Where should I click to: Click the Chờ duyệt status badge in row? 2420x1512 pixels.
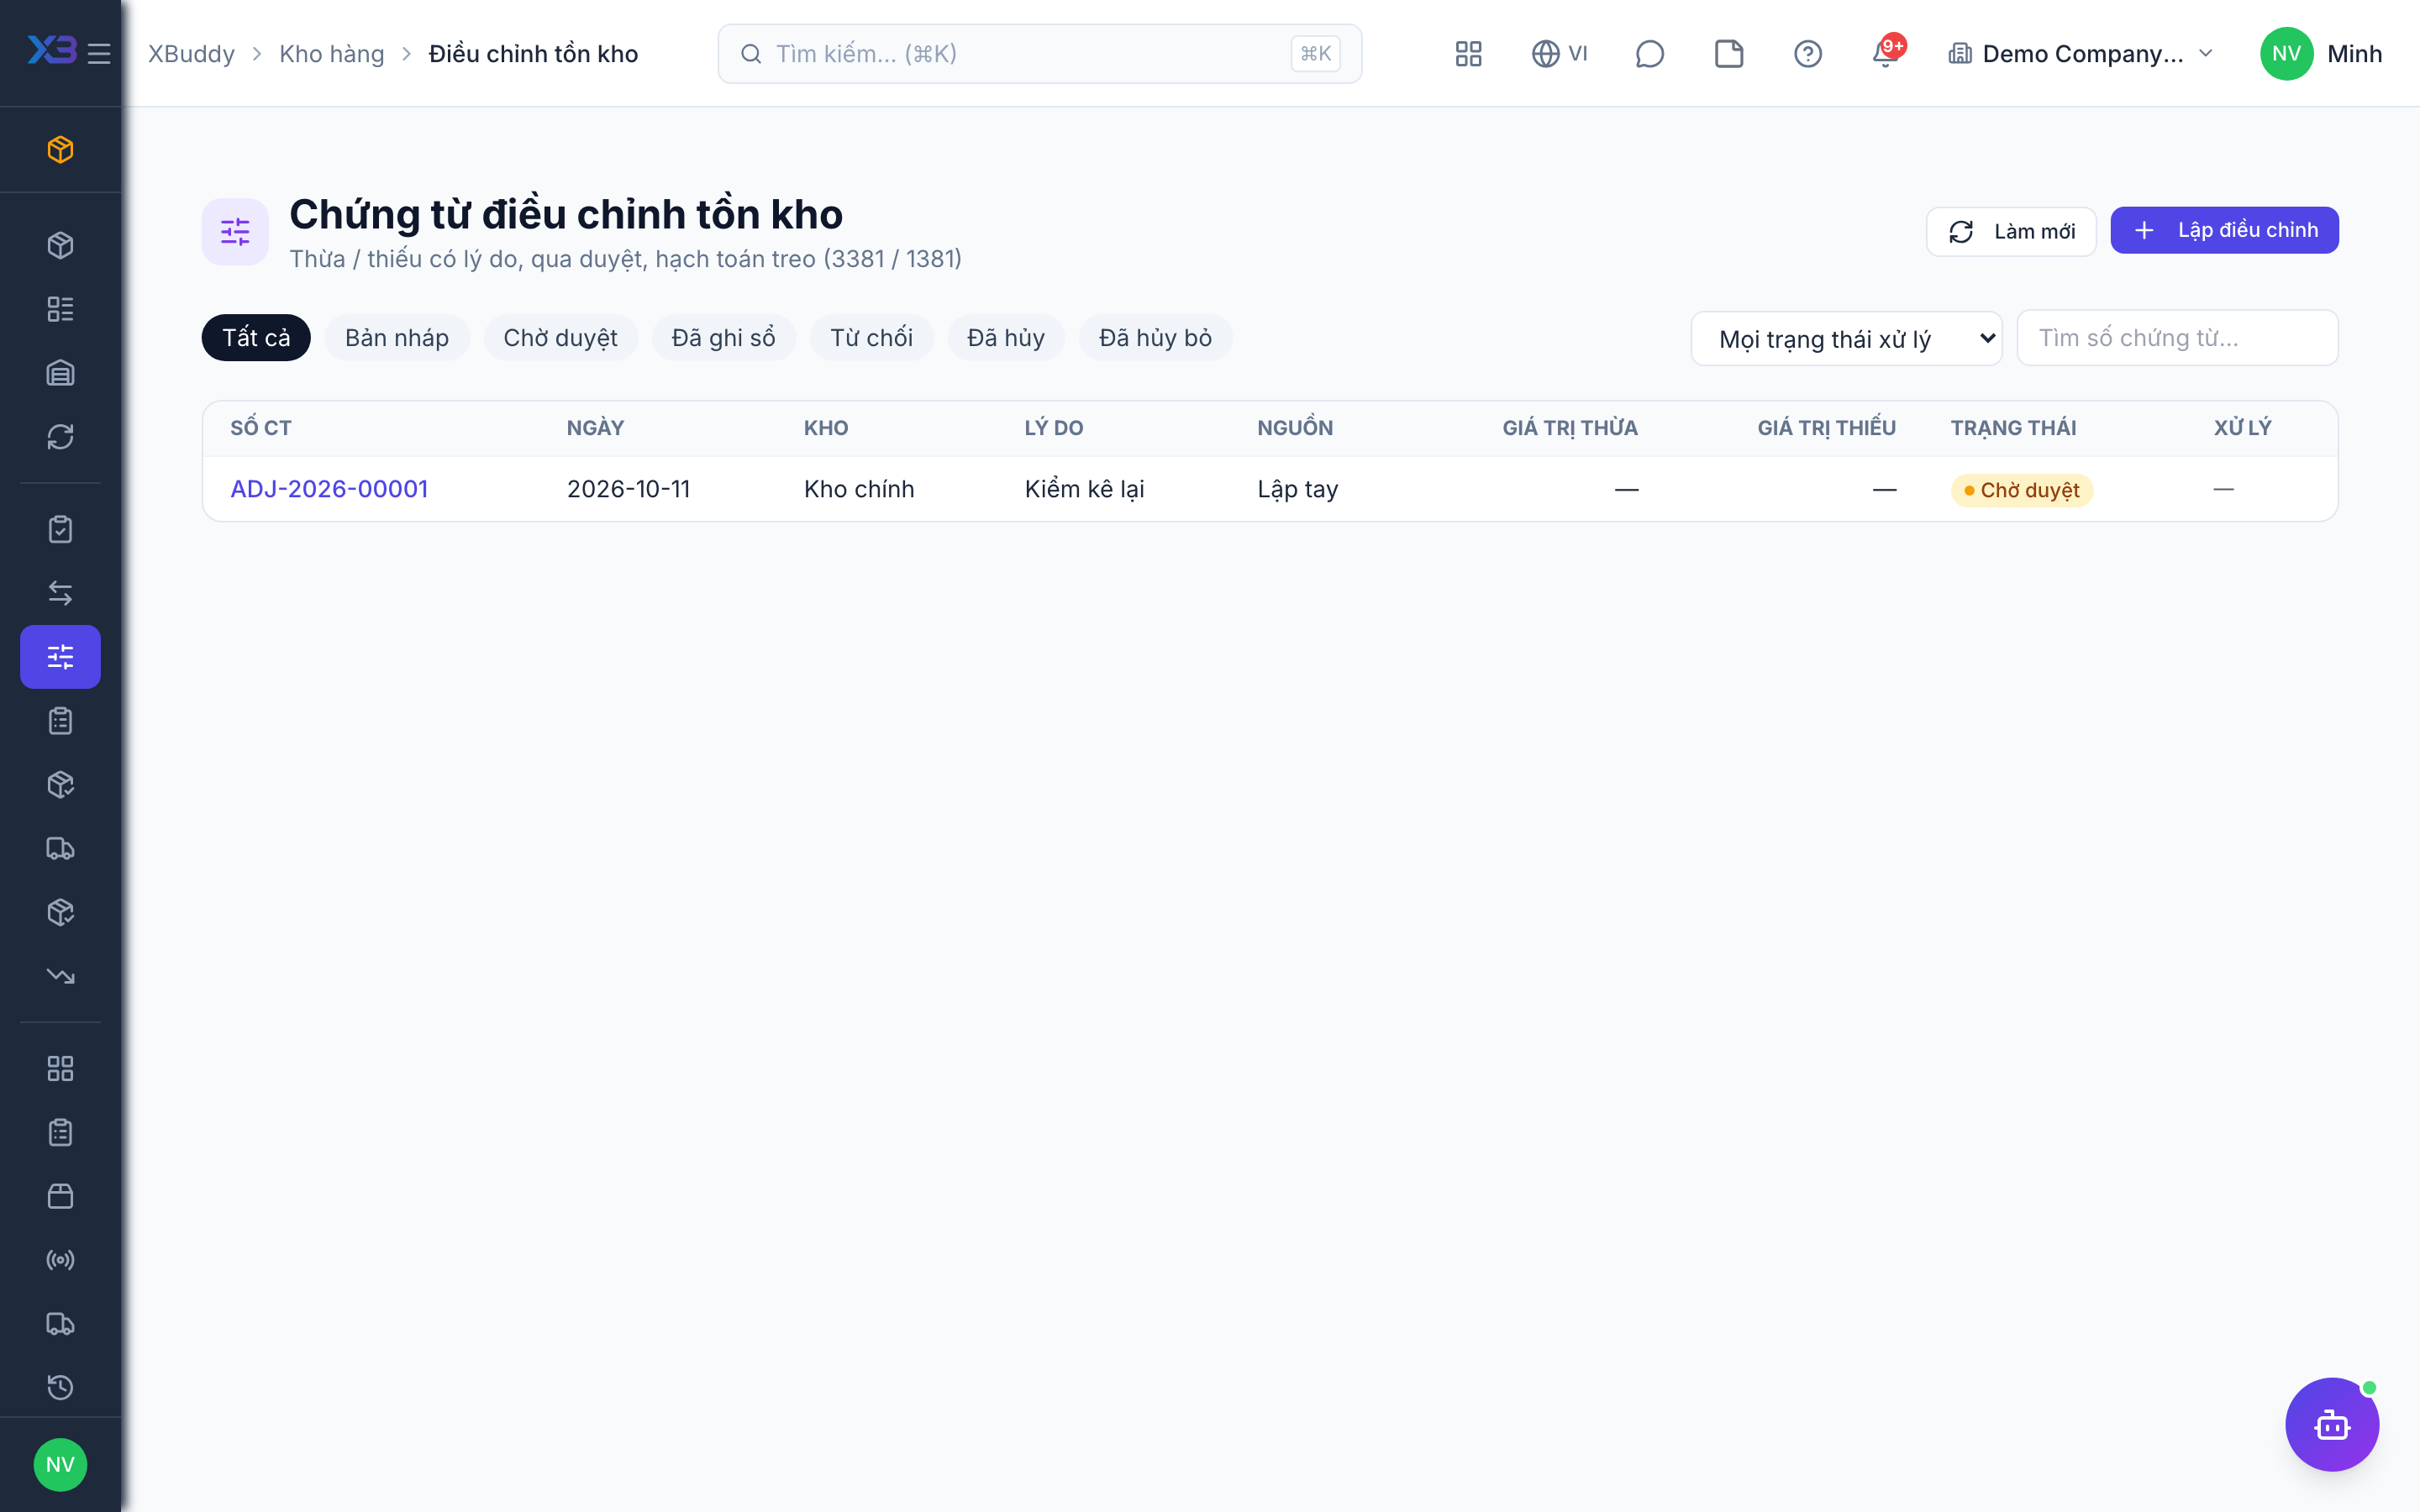(x=2021, y=490)
